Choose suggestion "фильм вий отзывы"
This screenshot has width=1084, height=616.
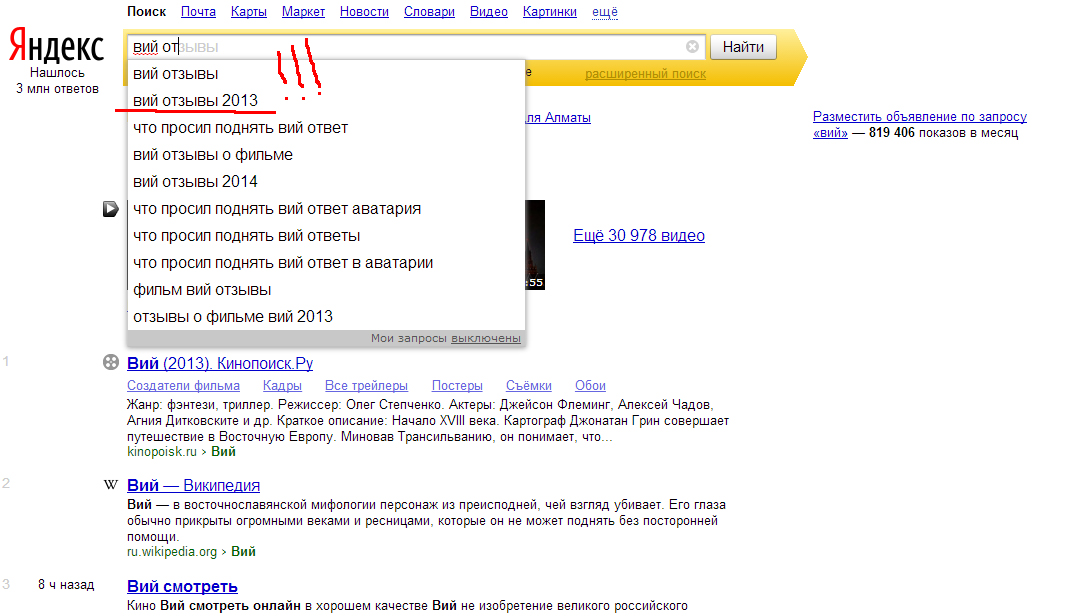[326, 290]
